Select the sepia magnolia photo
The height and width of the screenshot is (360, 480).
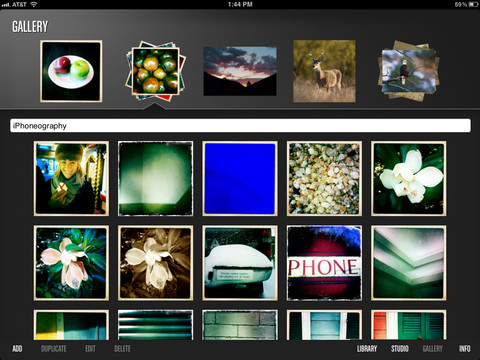155,263
